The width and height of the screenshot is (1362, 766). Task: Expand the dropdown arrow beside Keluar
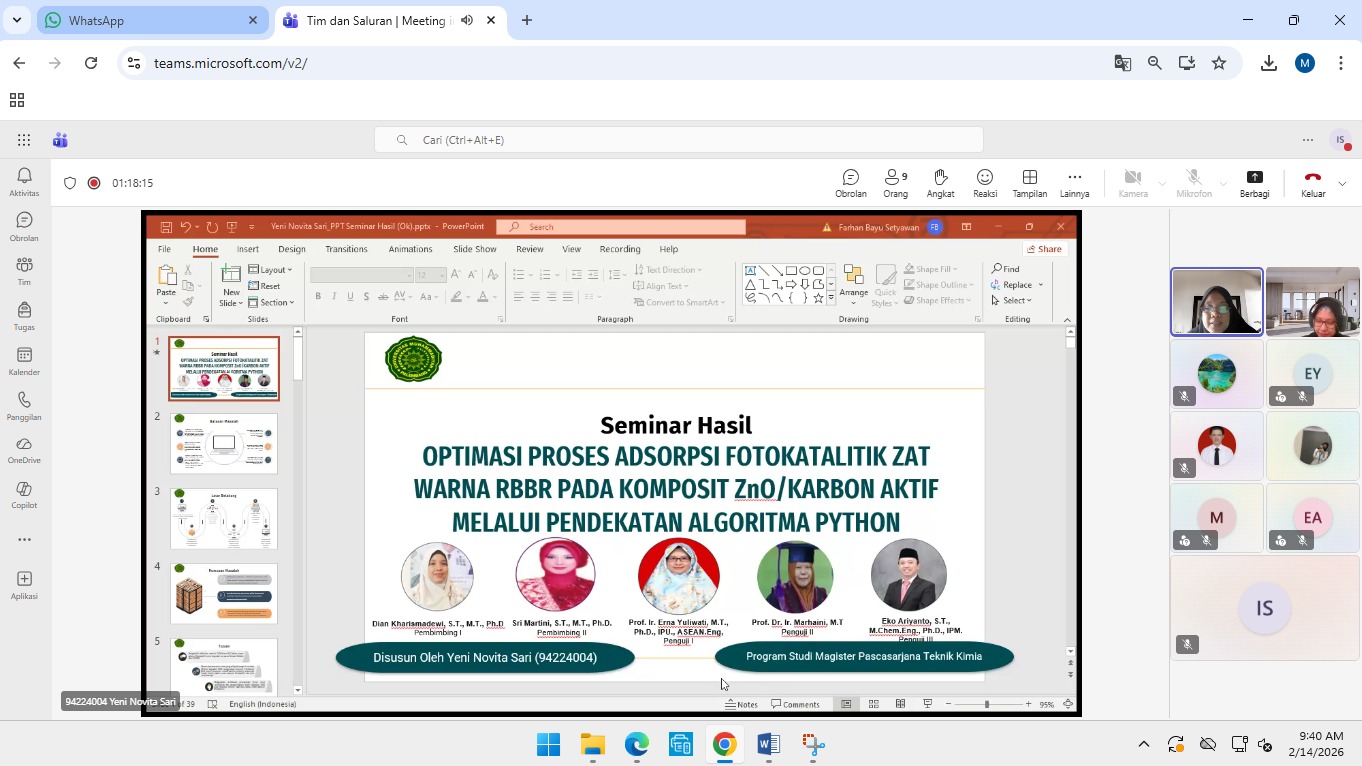point(1342,184)
